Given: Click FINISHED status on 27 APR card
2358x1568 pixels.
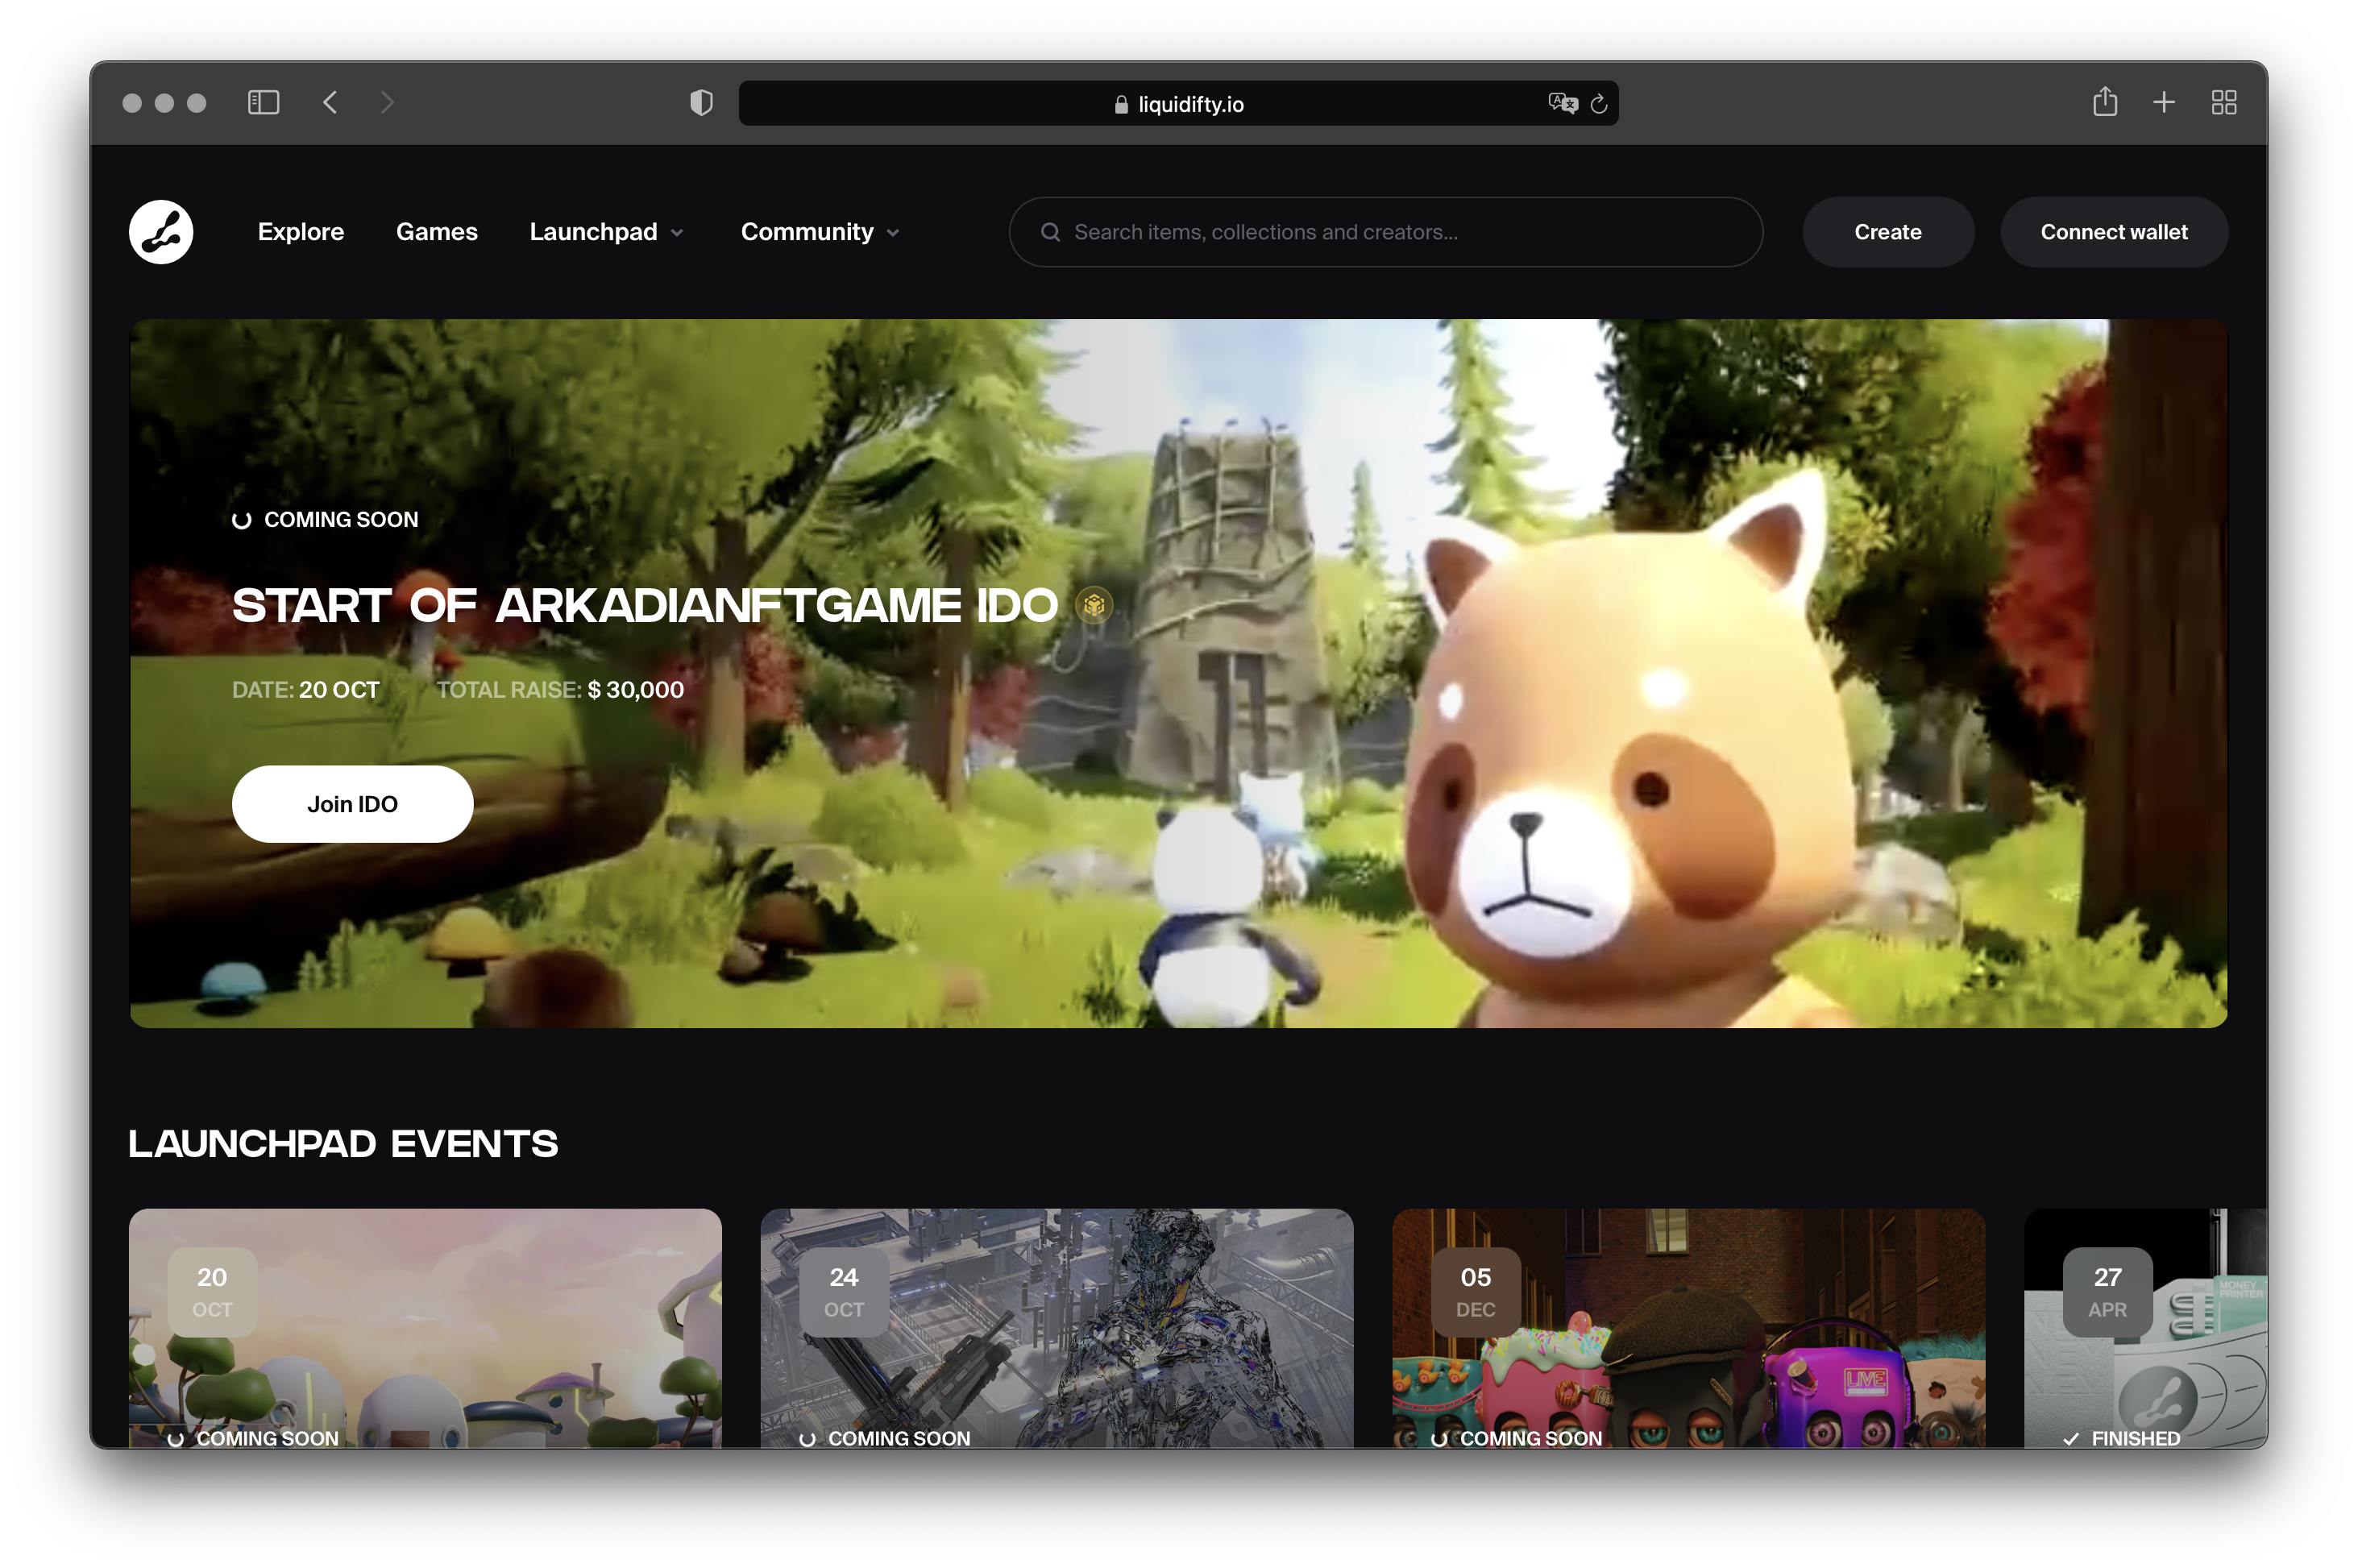Looking at the screenshot, I should click(x=2122, y=1438).
